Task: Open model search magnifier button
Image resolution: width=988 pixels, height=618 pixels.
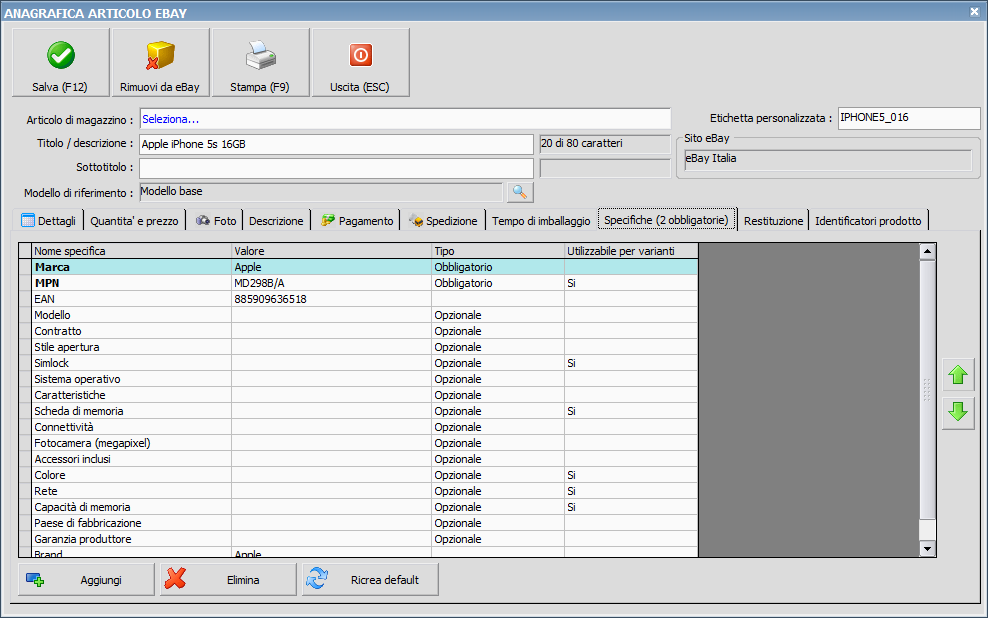Action: click(520, 192)
